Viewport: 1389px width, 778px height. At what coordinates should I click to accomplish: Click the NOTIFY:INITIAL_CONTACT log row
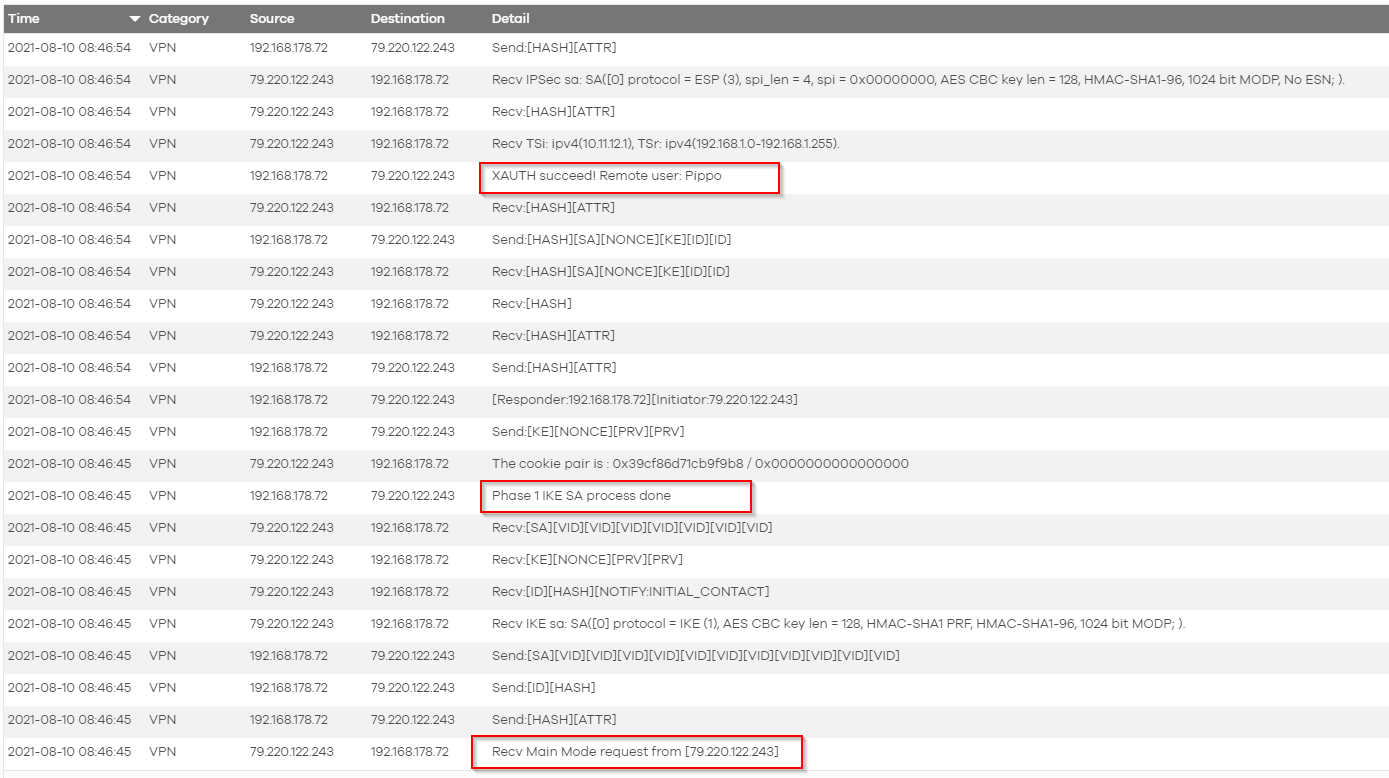630,591
